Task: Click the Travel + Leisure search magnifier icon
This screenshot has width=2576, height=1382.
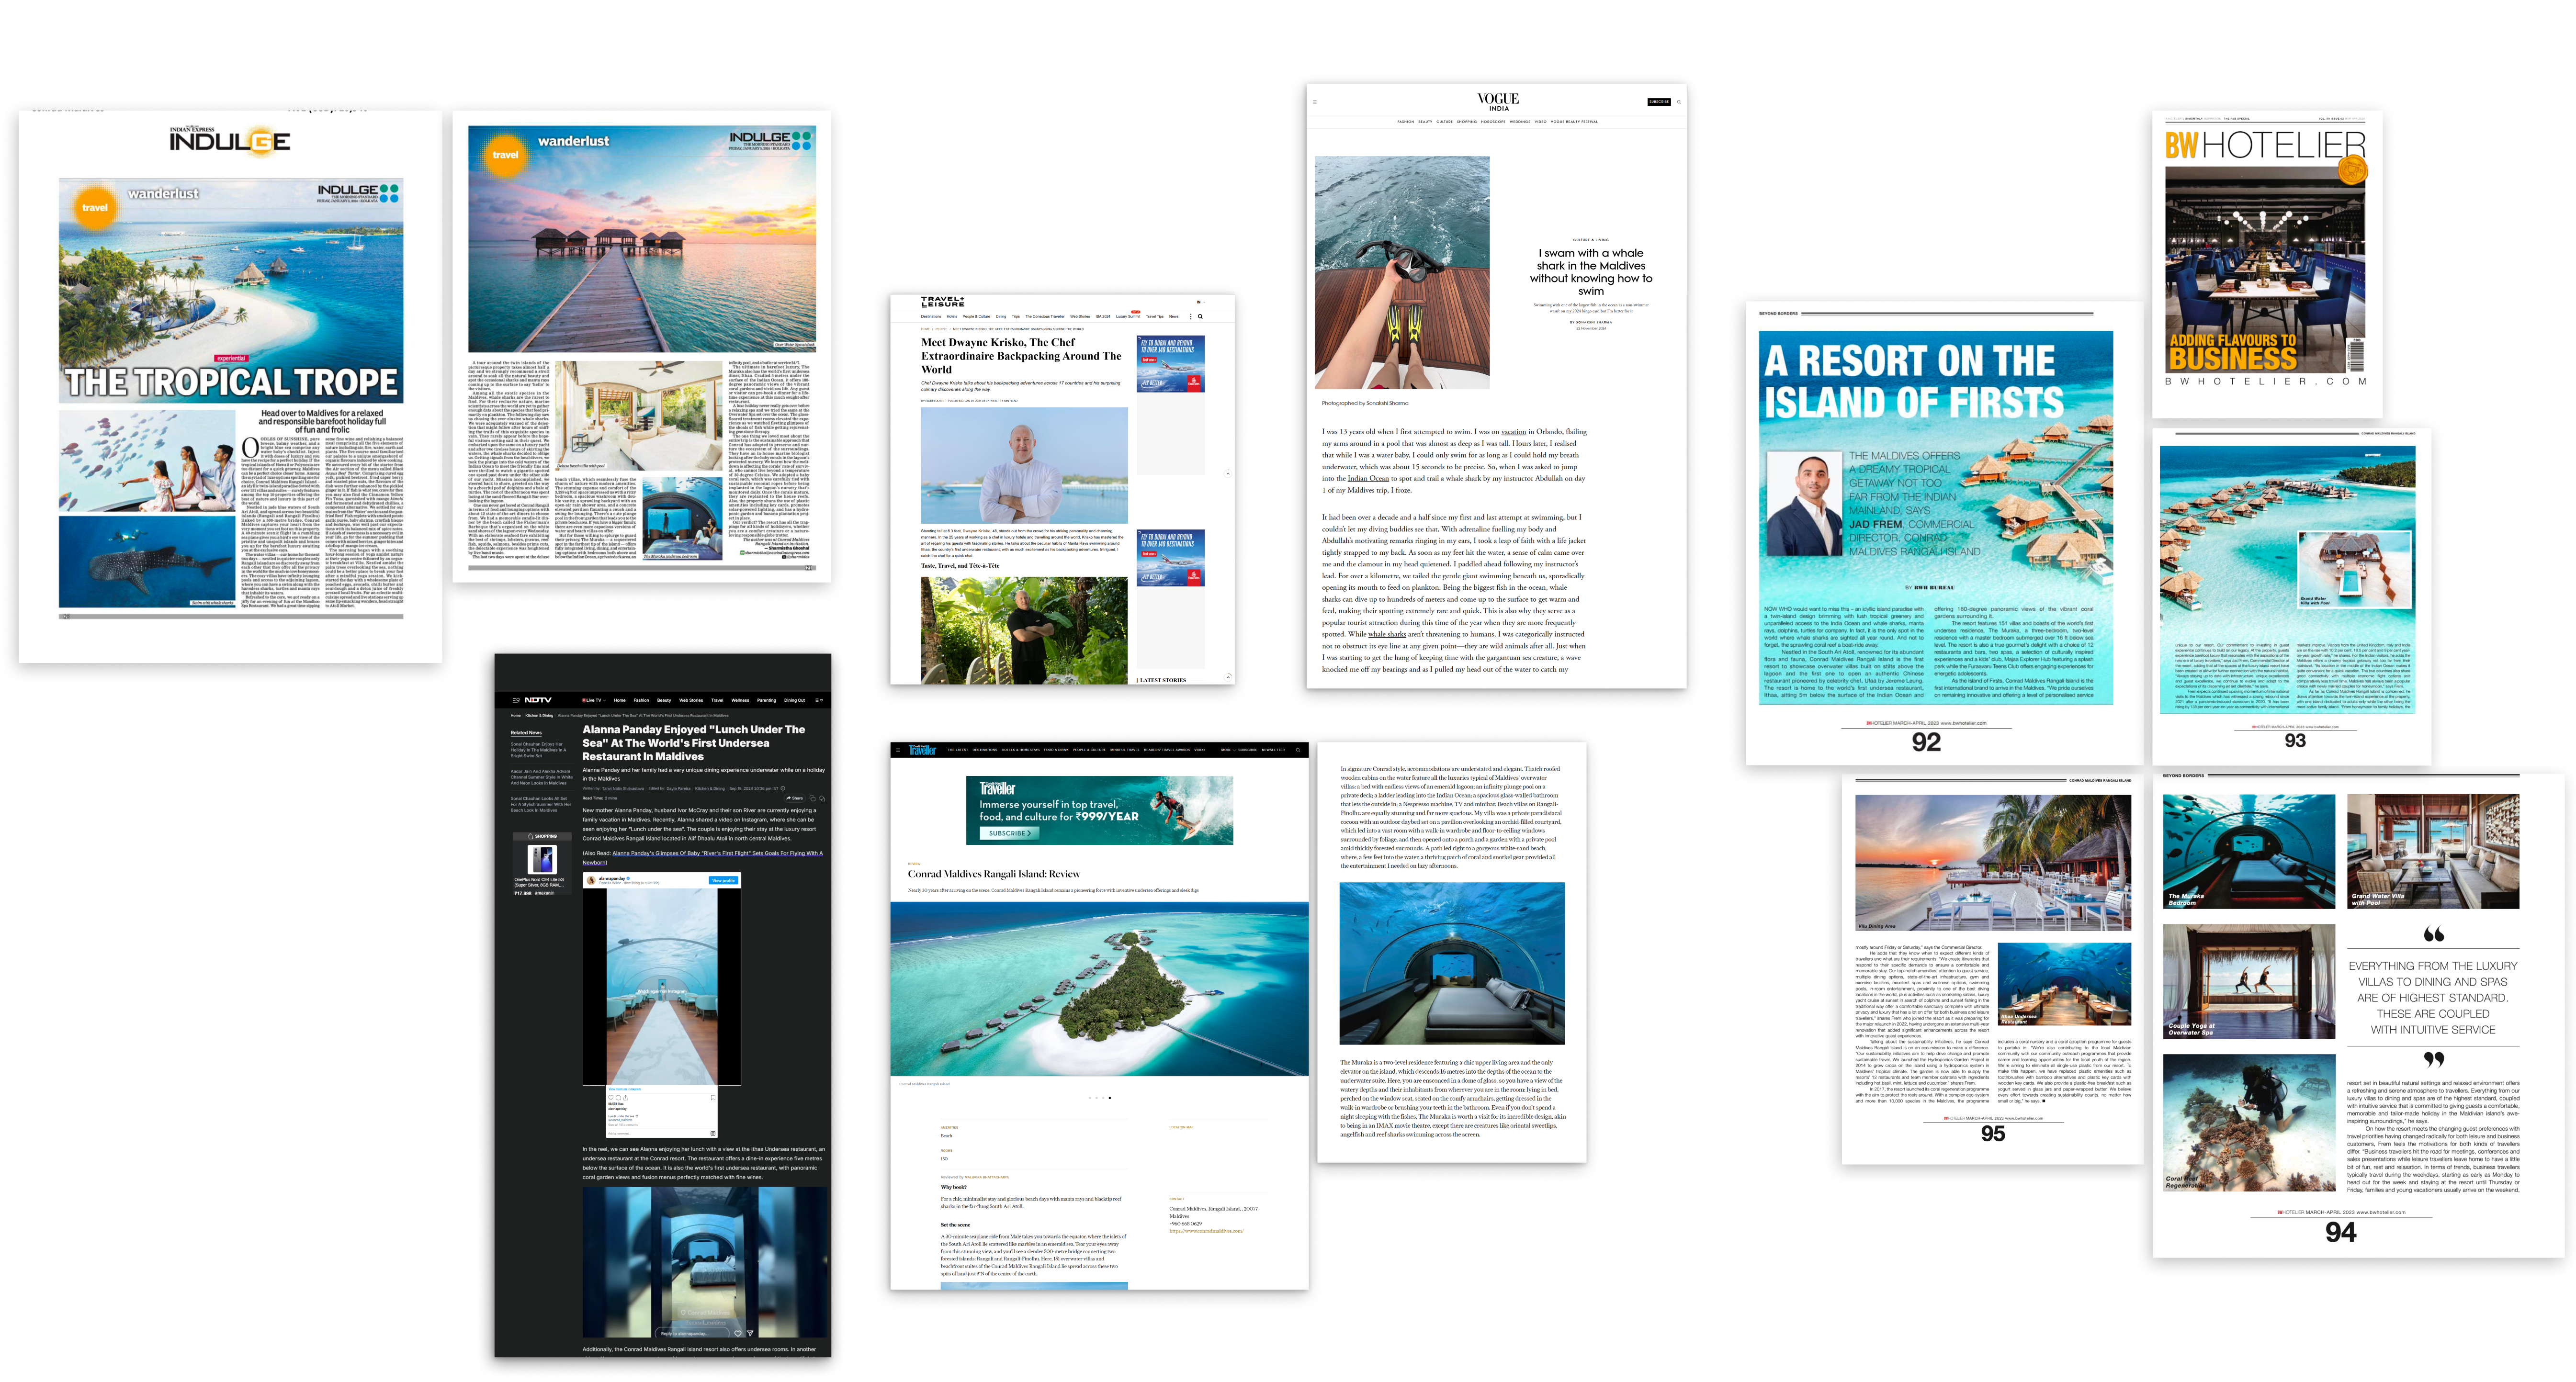Action: [1200, 317]
